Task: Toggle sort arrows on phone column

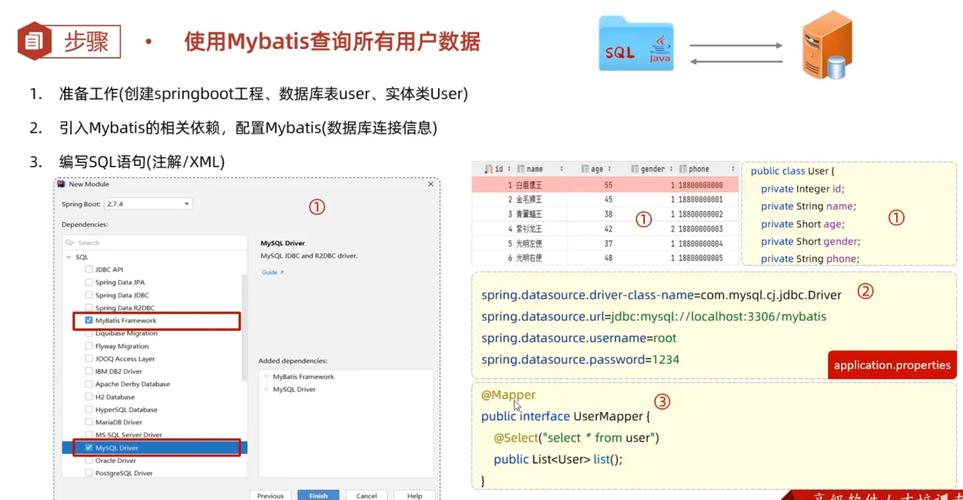Action: pyautogui.click(x=733, y=168)
